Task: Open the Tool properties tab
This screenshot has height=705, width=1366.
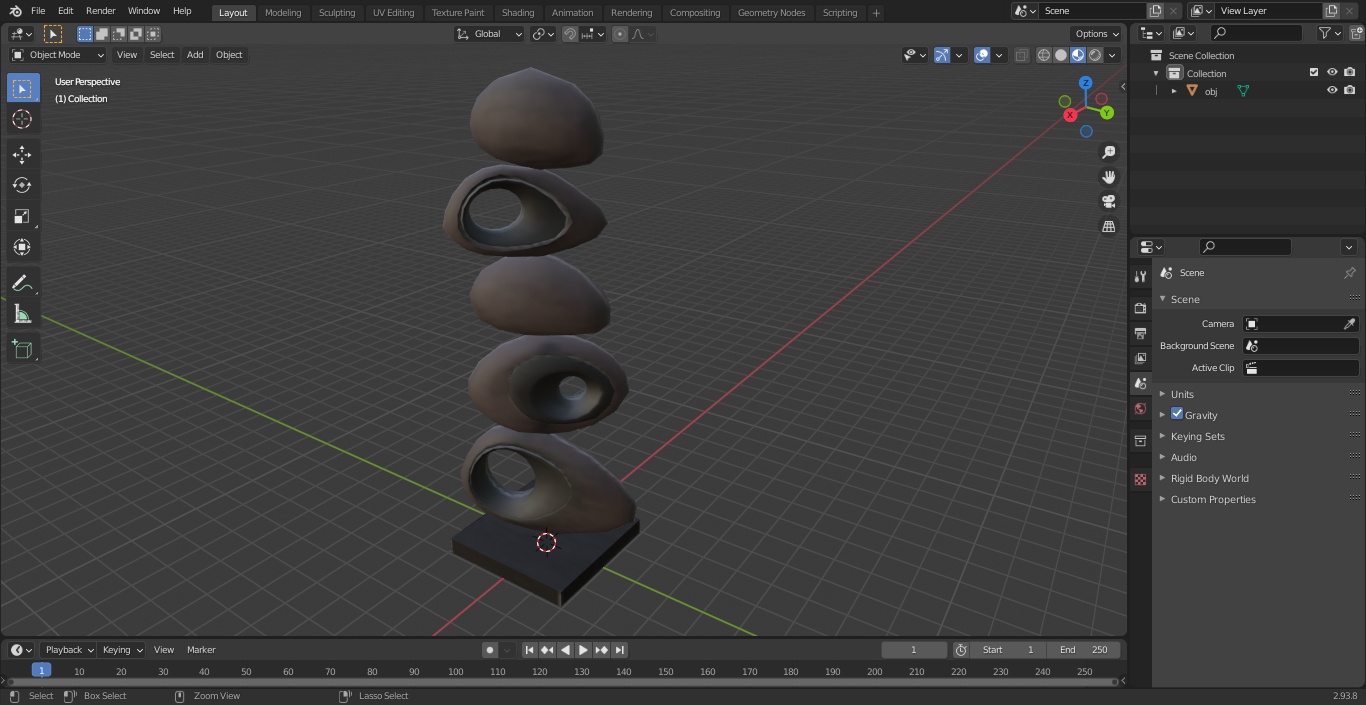Action: click(1140, 276)
